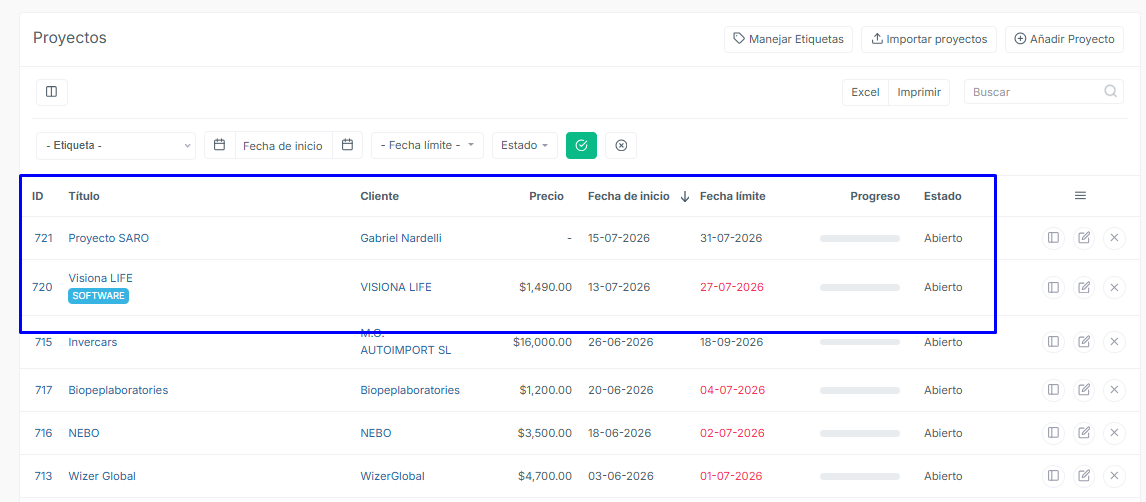Open WizerGlobal client link
The width and height of the screenshot is (1146, 502).
(392, 476)
